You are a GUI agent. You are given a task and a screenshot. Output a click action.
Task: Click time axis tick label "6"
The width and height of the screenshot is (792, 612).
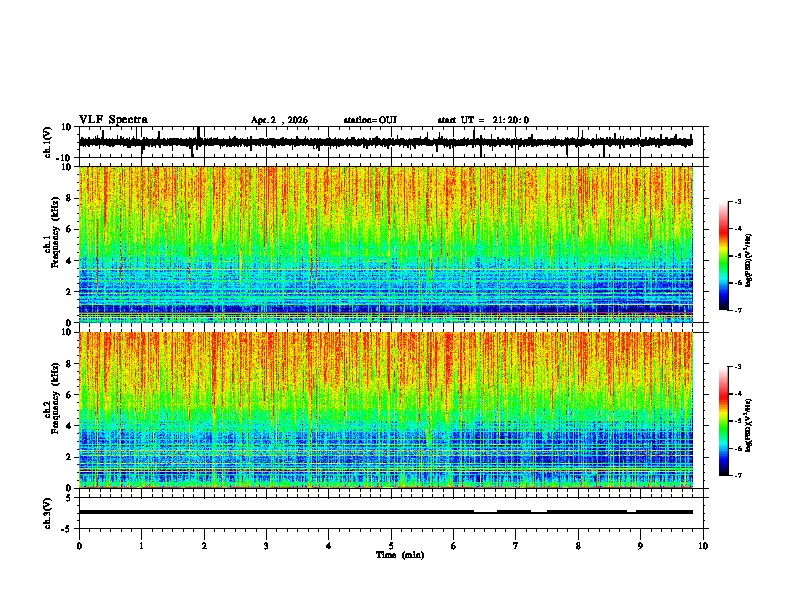tap(454, 546)
